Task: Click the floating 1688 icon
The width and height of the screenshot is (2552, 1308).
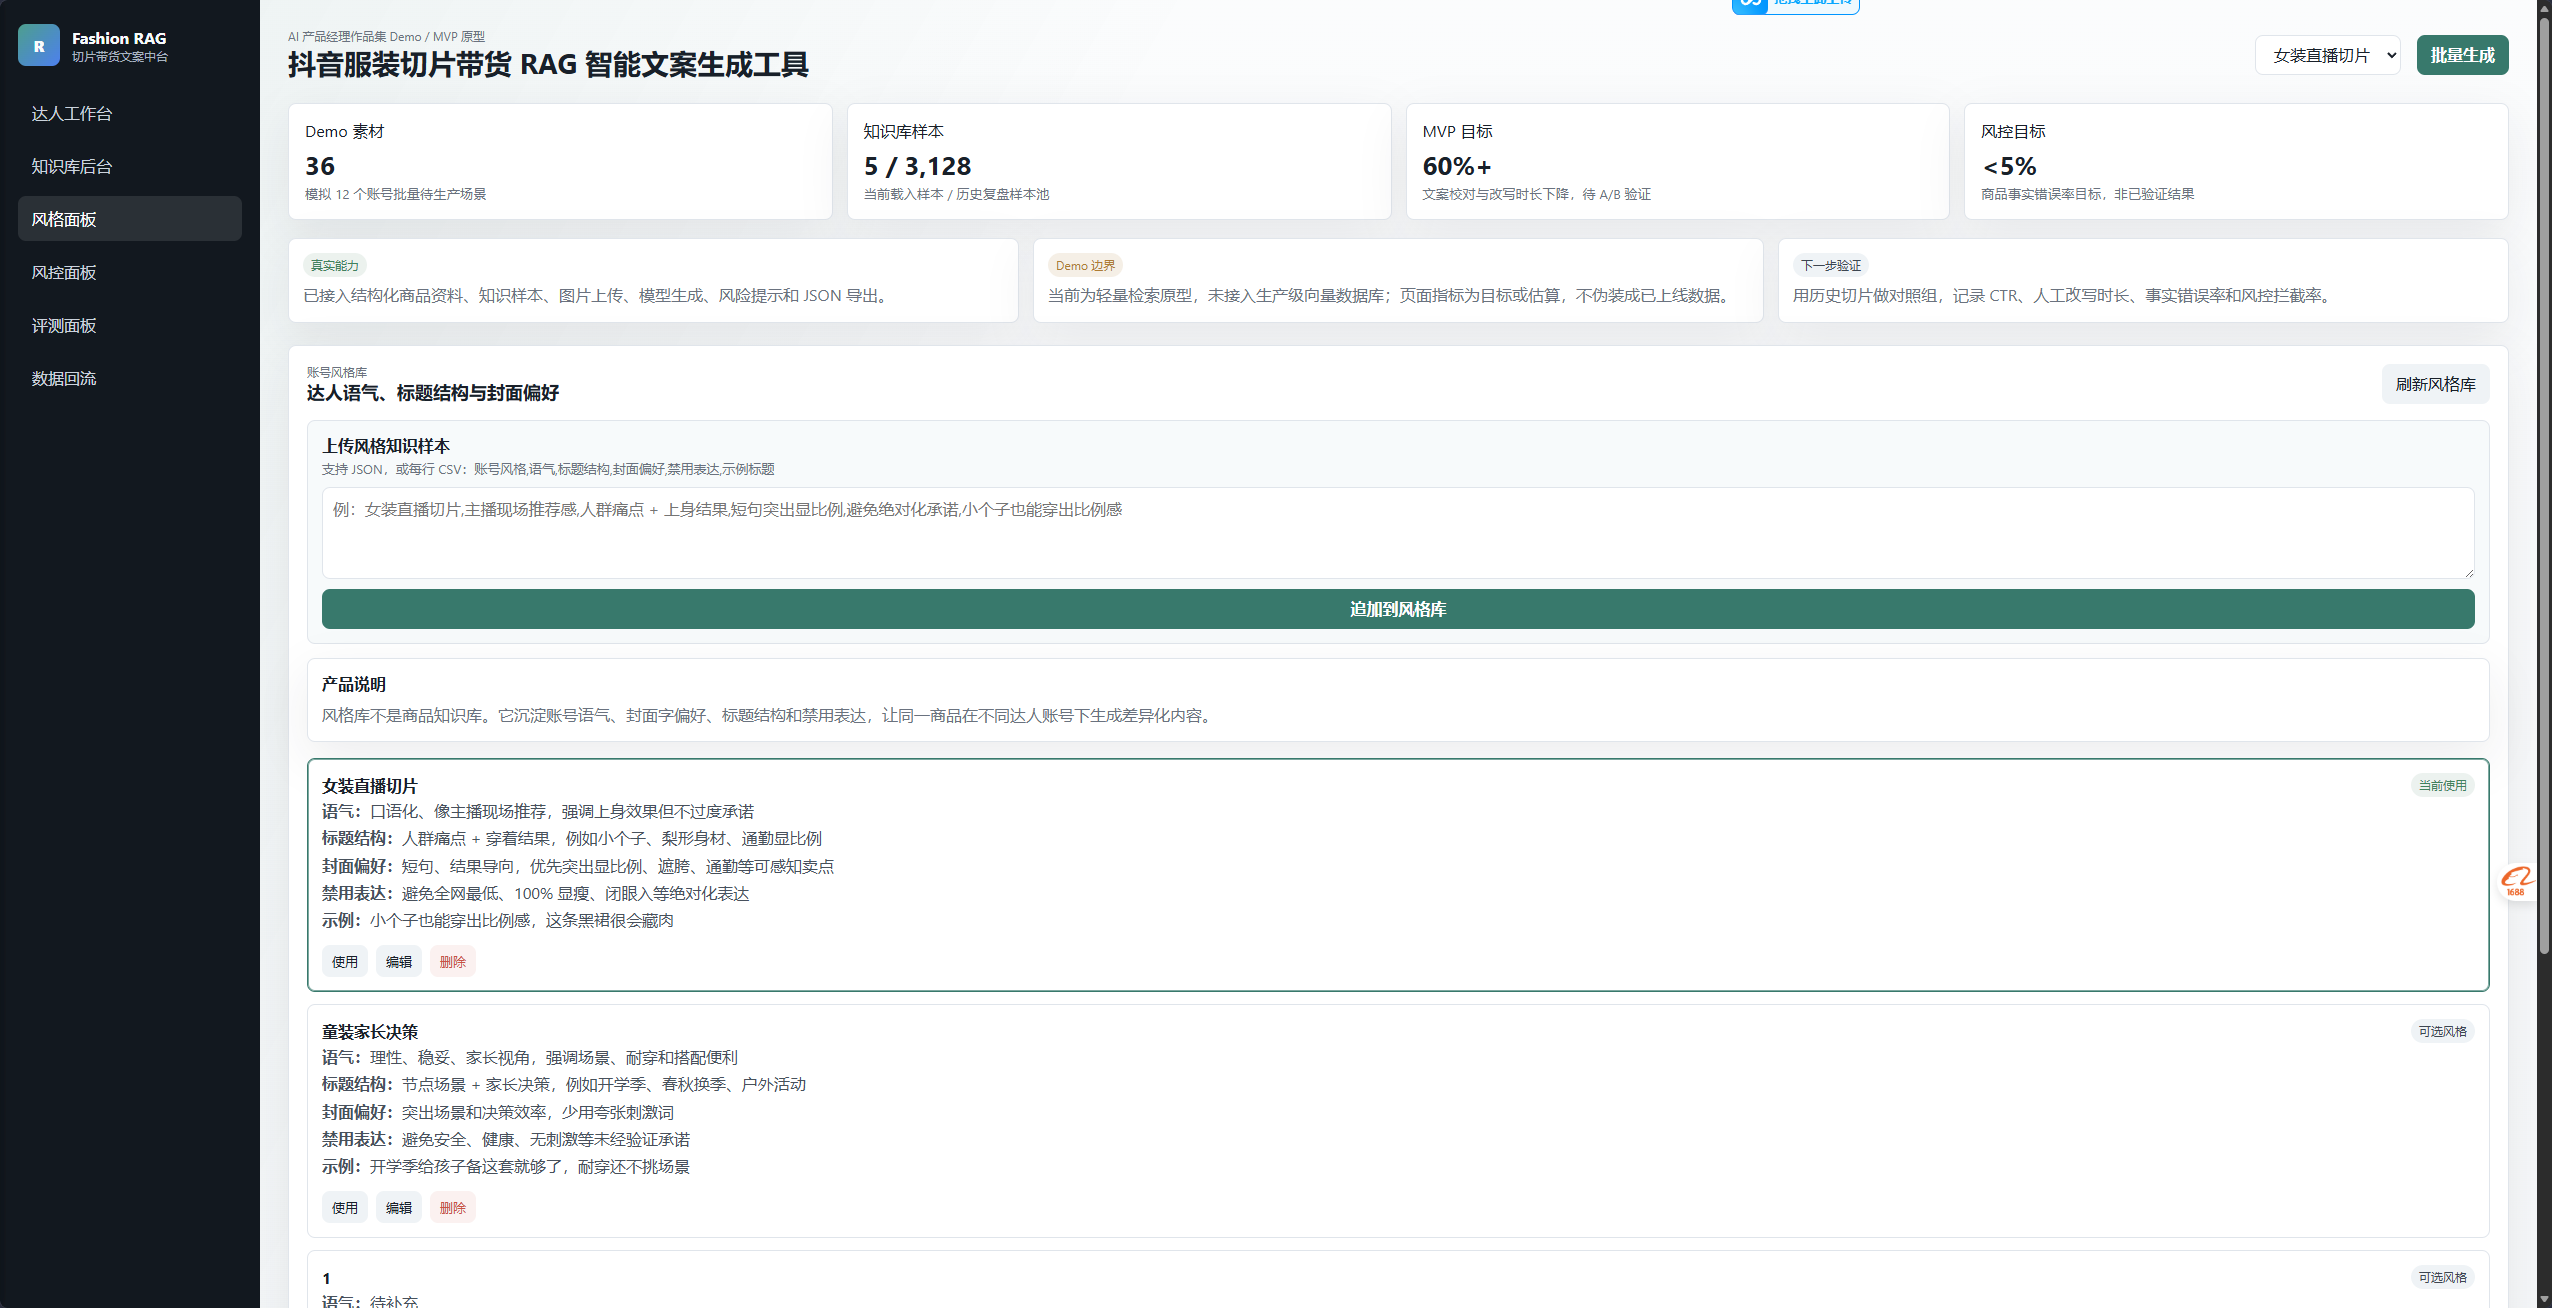Action: [2516, 881]
